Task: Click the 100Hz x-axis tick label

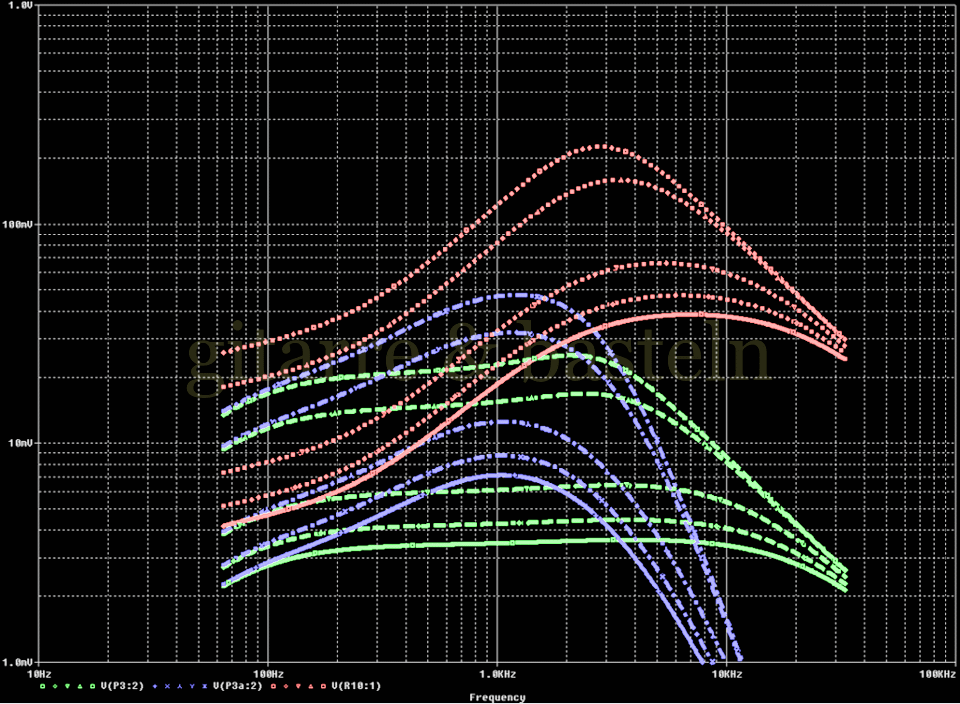Action: click(268, 674)
